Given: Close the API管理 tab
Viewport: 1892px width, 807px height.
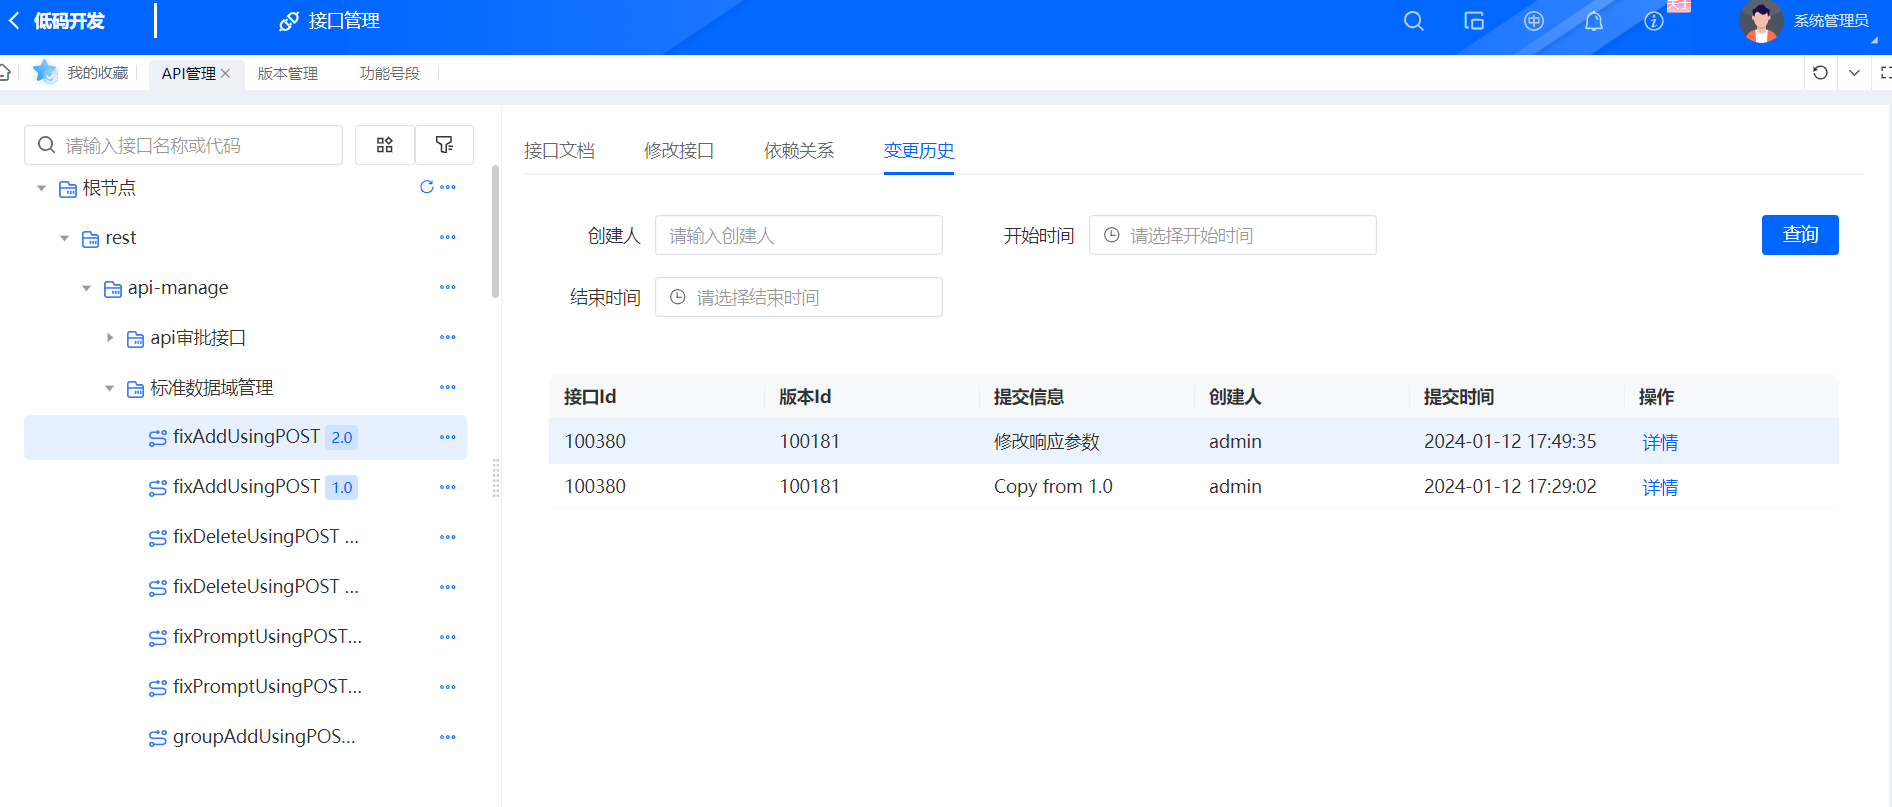Looking at the screenshot, I should (x=226, y=73).
